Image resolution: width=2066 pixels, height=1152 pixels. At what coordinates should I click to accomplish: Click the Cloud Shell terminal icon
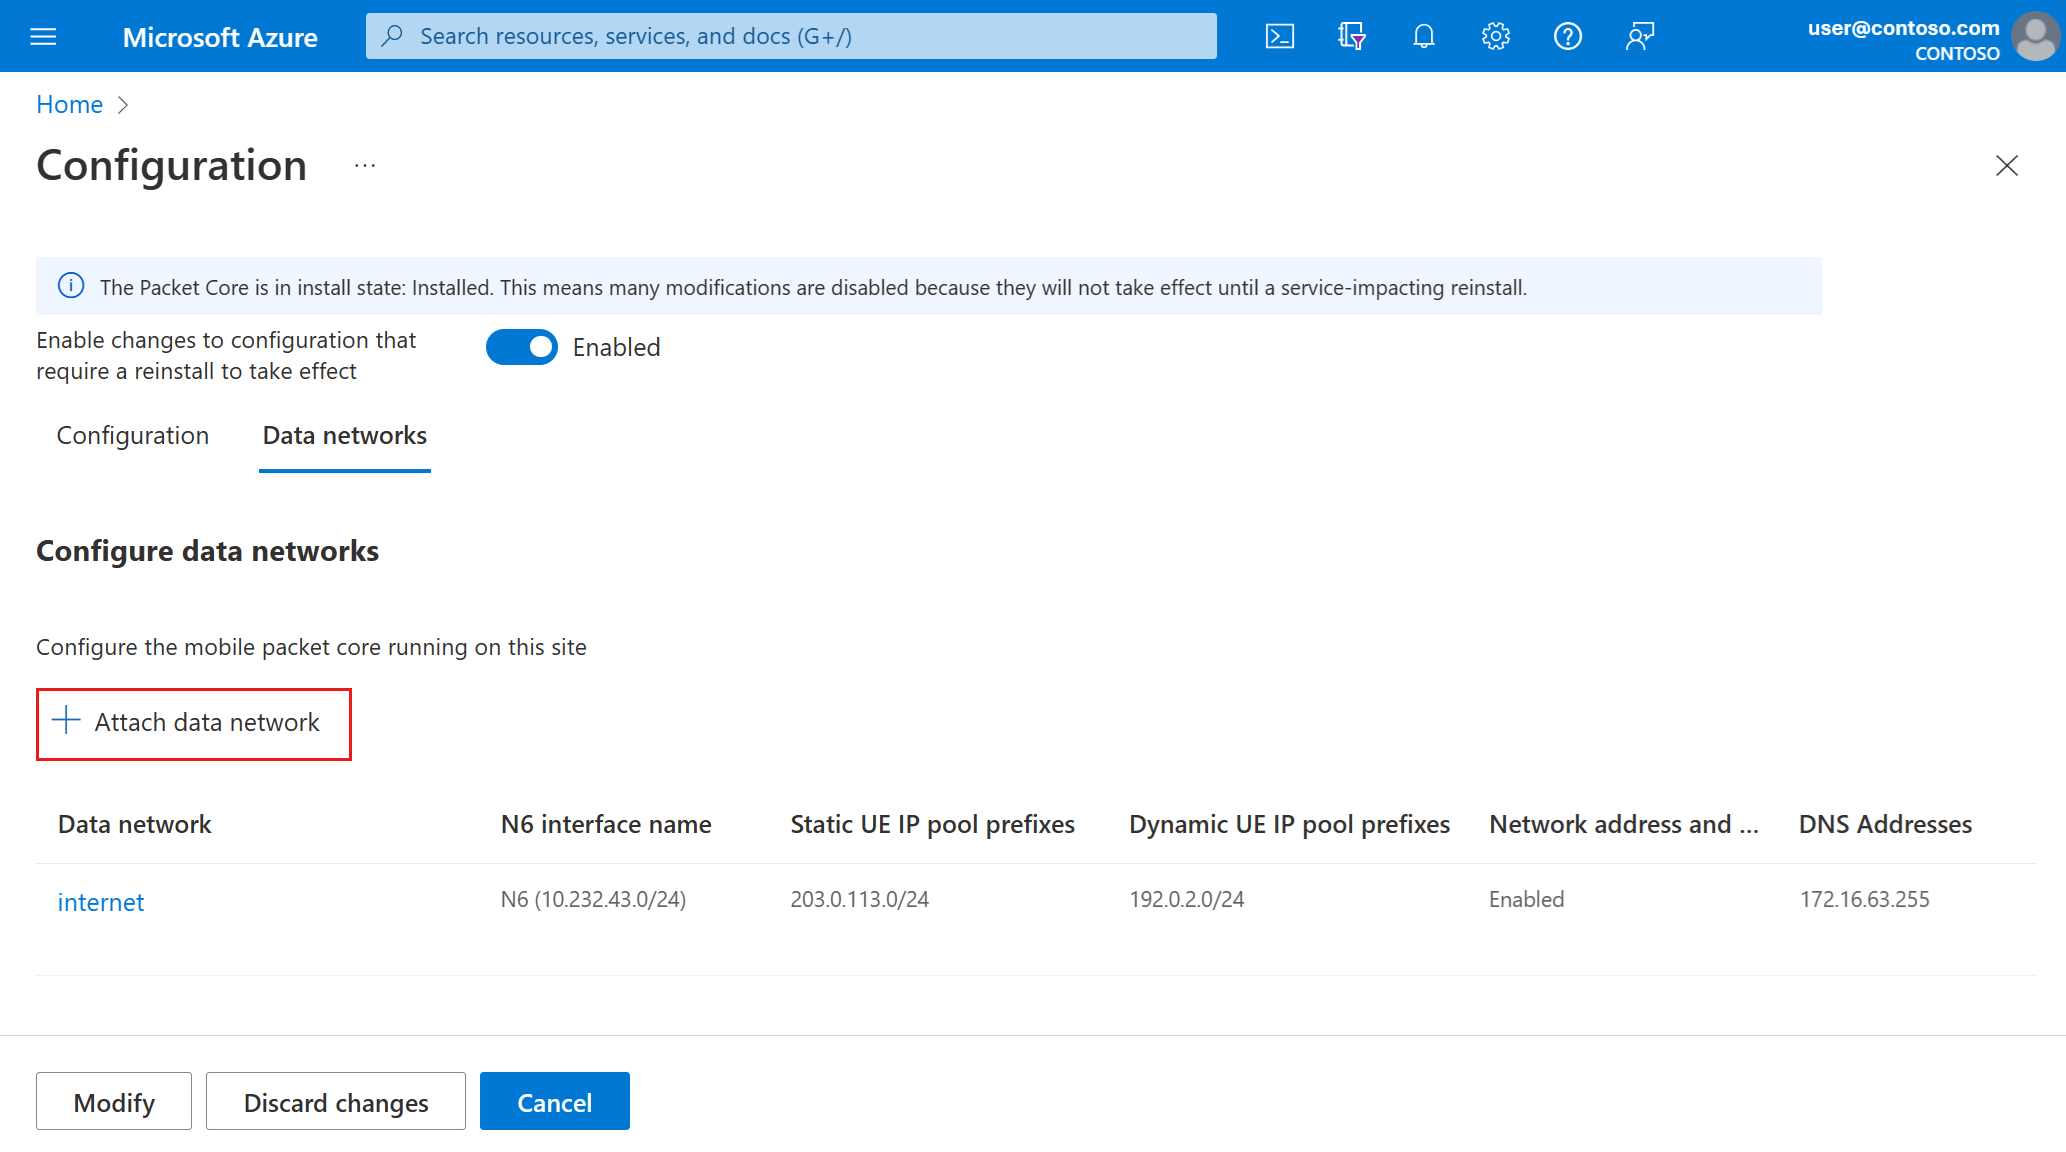point(1280,35)
